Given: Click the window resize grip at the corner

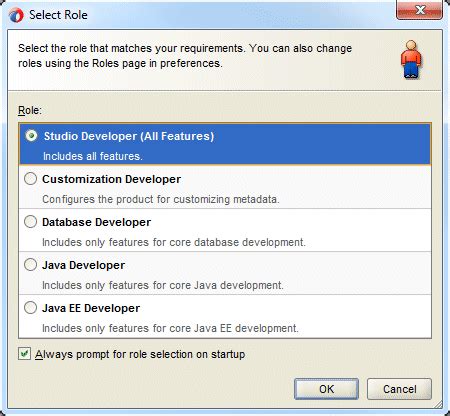Looking at the screenshot, I should click(x=438, y=404).
